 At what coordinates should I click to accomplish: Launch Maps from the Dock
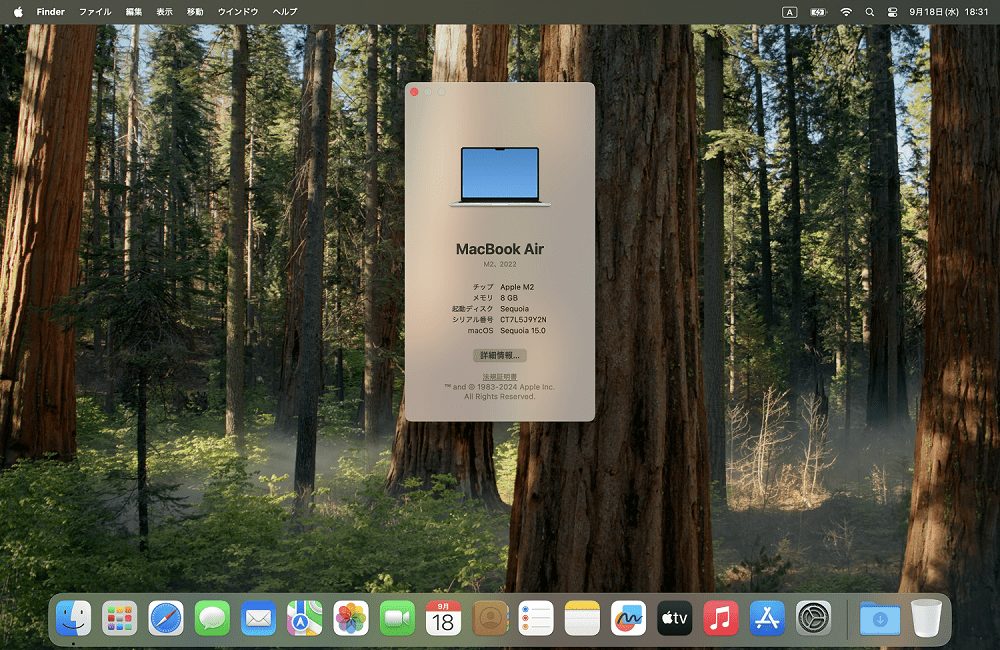point(304,618)
